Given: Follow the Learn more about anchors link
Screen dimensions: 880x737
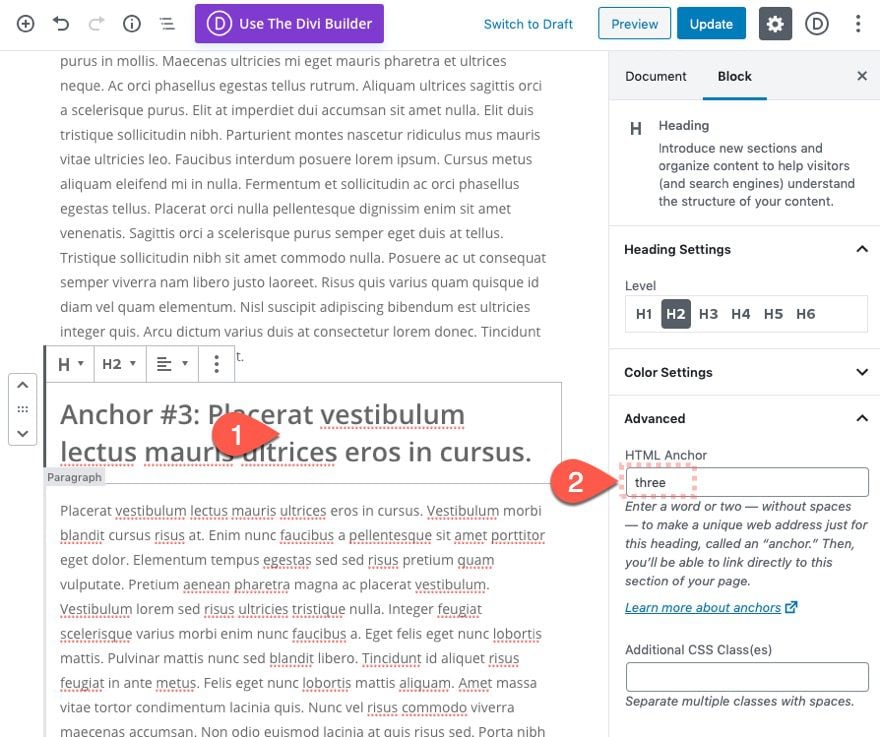Looking at the screenshot, I should click(703, 608).
